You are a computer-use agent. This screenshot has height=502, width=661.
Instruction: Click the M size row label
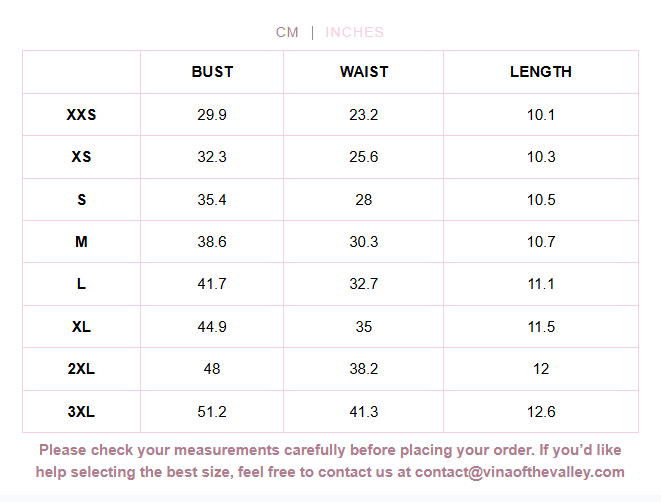tap(82, 242)
